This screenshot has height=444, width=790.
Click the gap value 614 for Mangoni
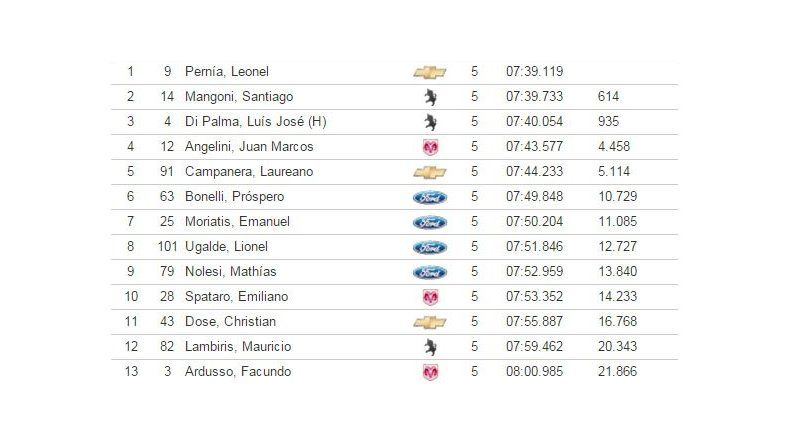608,97
